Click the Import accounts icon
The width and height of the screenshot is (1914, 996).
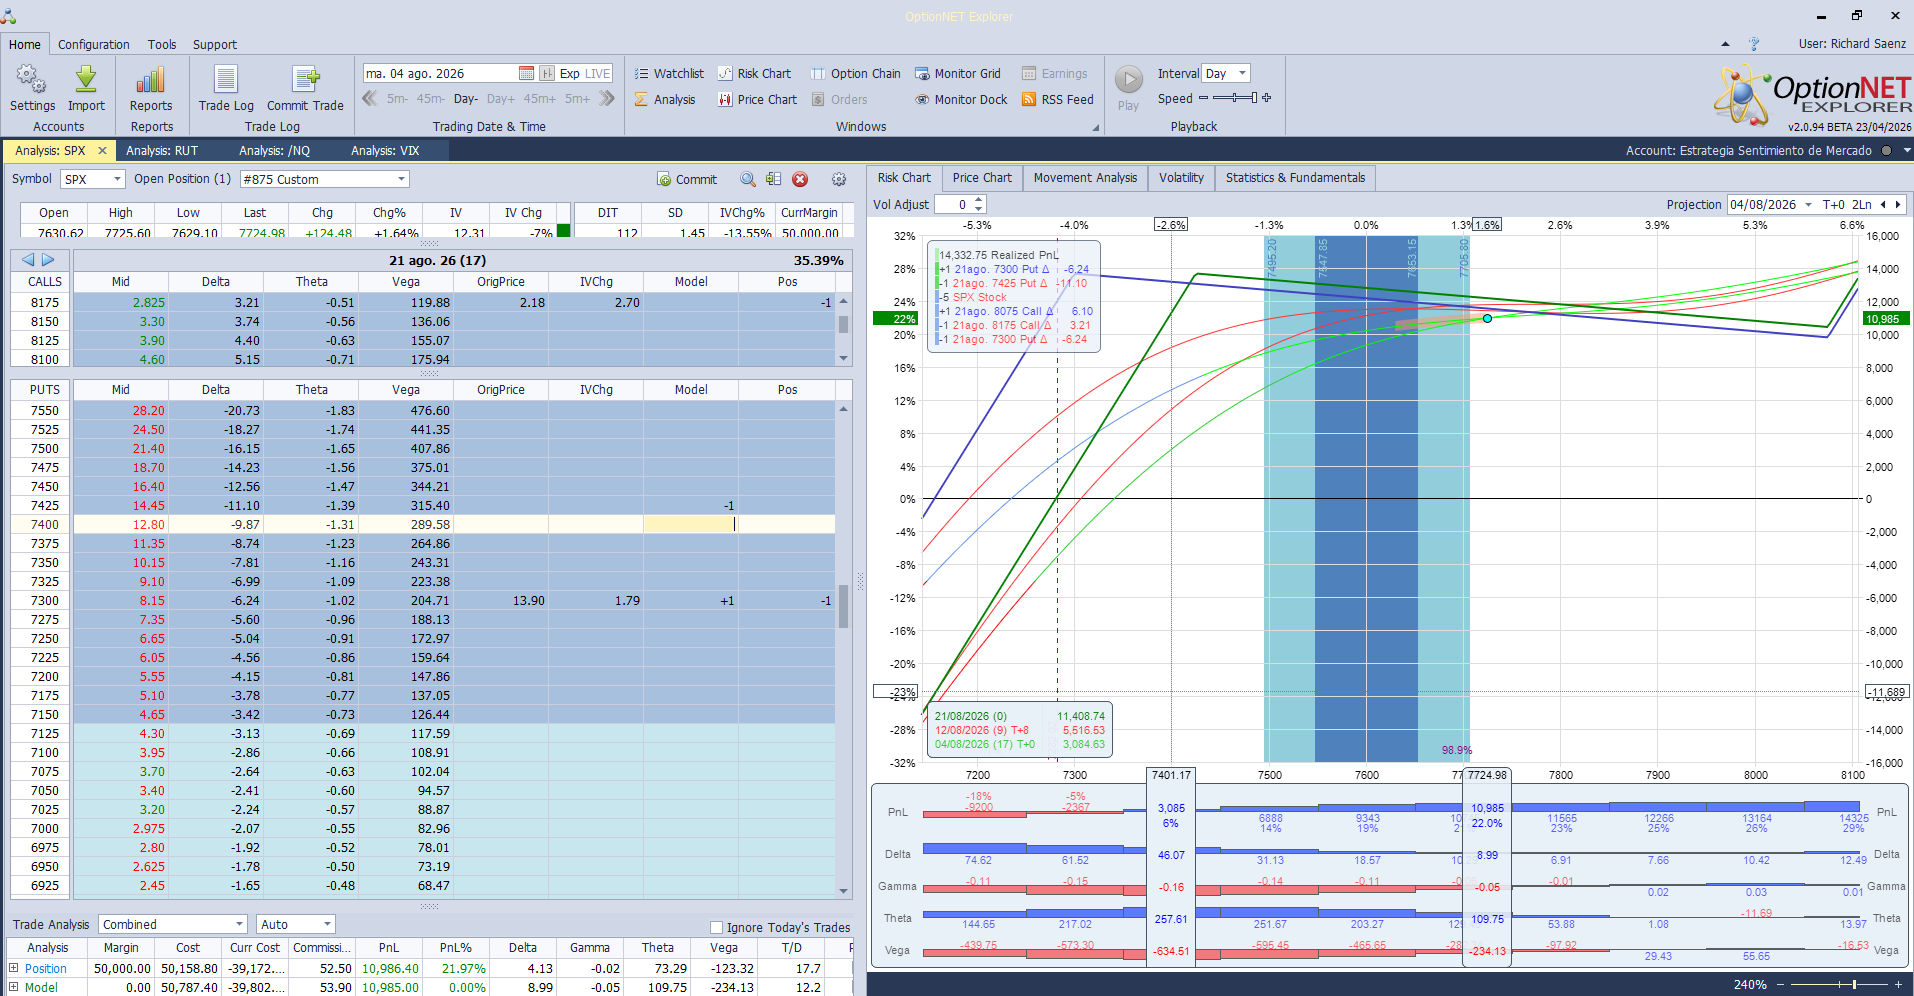(x=86, y=88)
